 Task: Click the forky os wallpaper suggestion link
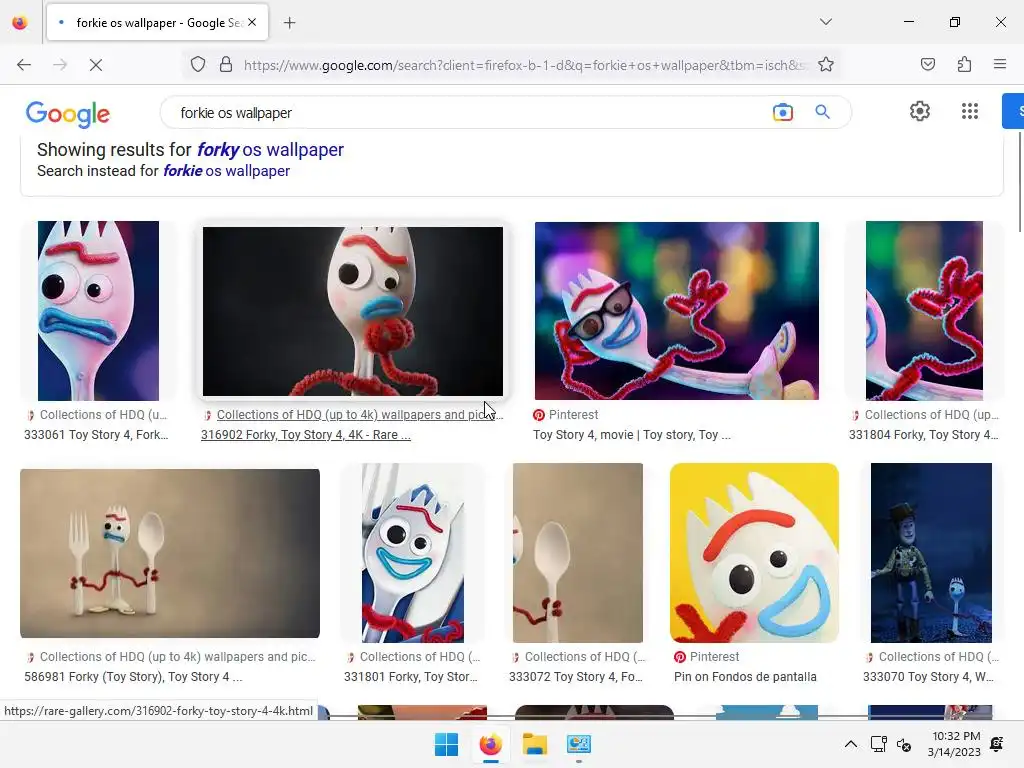coord(270,150)
